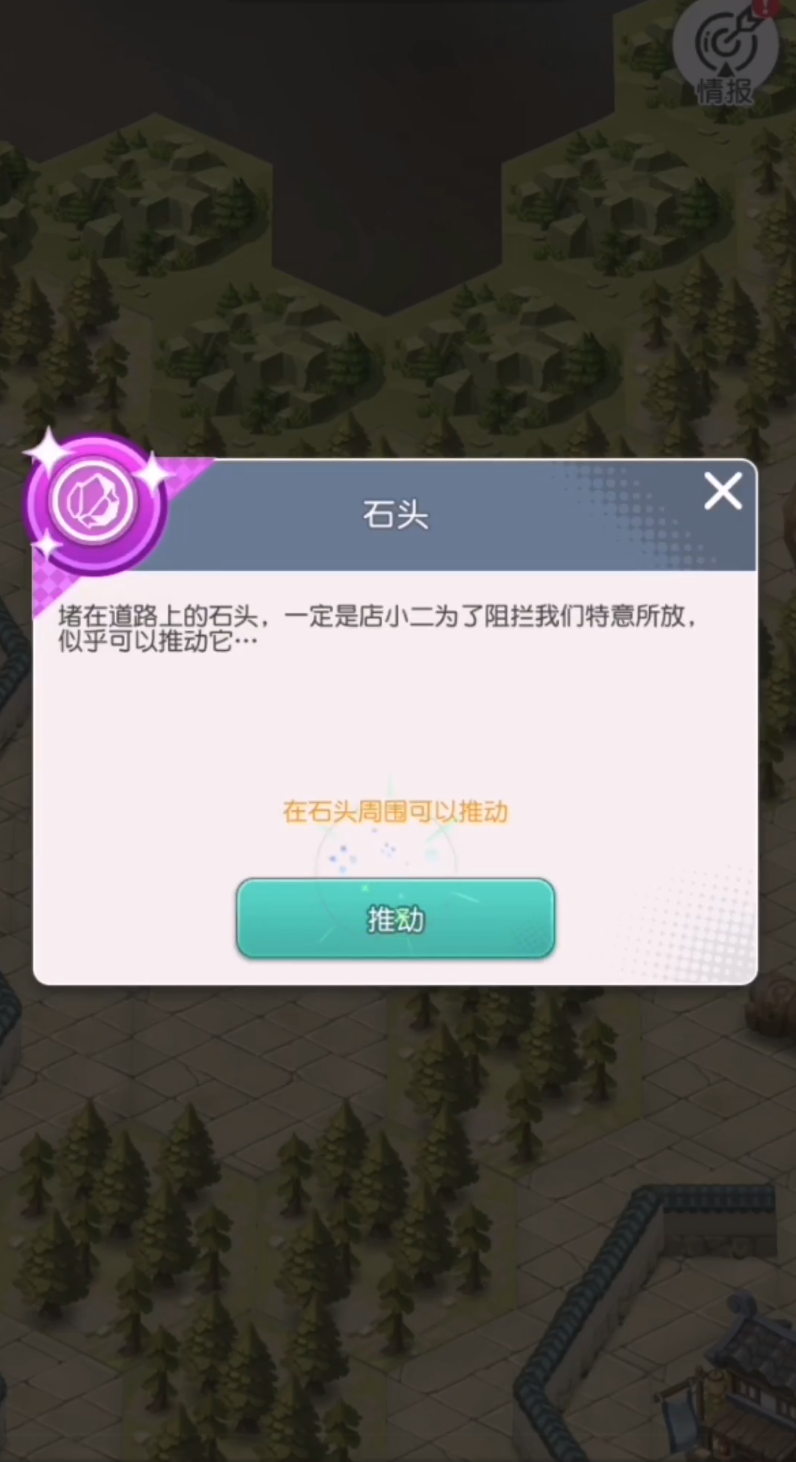
Task: Tap the stone description paragraph text
Action: [x=378, y=628]
